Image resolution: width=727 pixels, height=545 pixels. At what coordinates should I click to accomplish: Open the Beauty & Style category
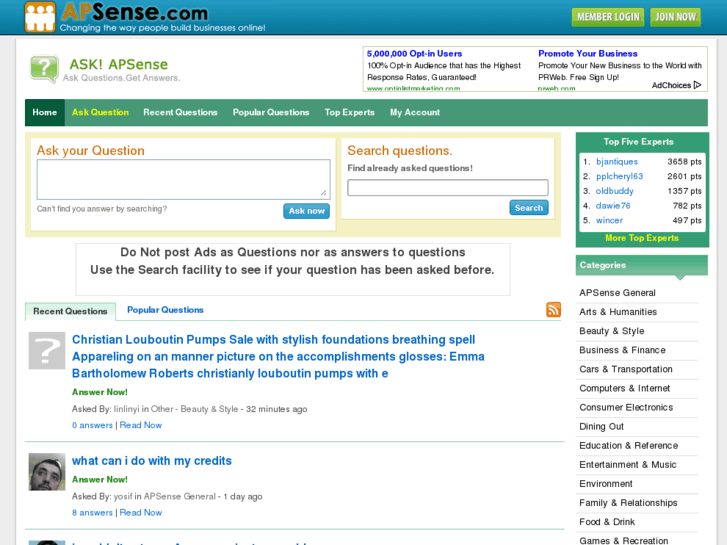tap(612, 331)
